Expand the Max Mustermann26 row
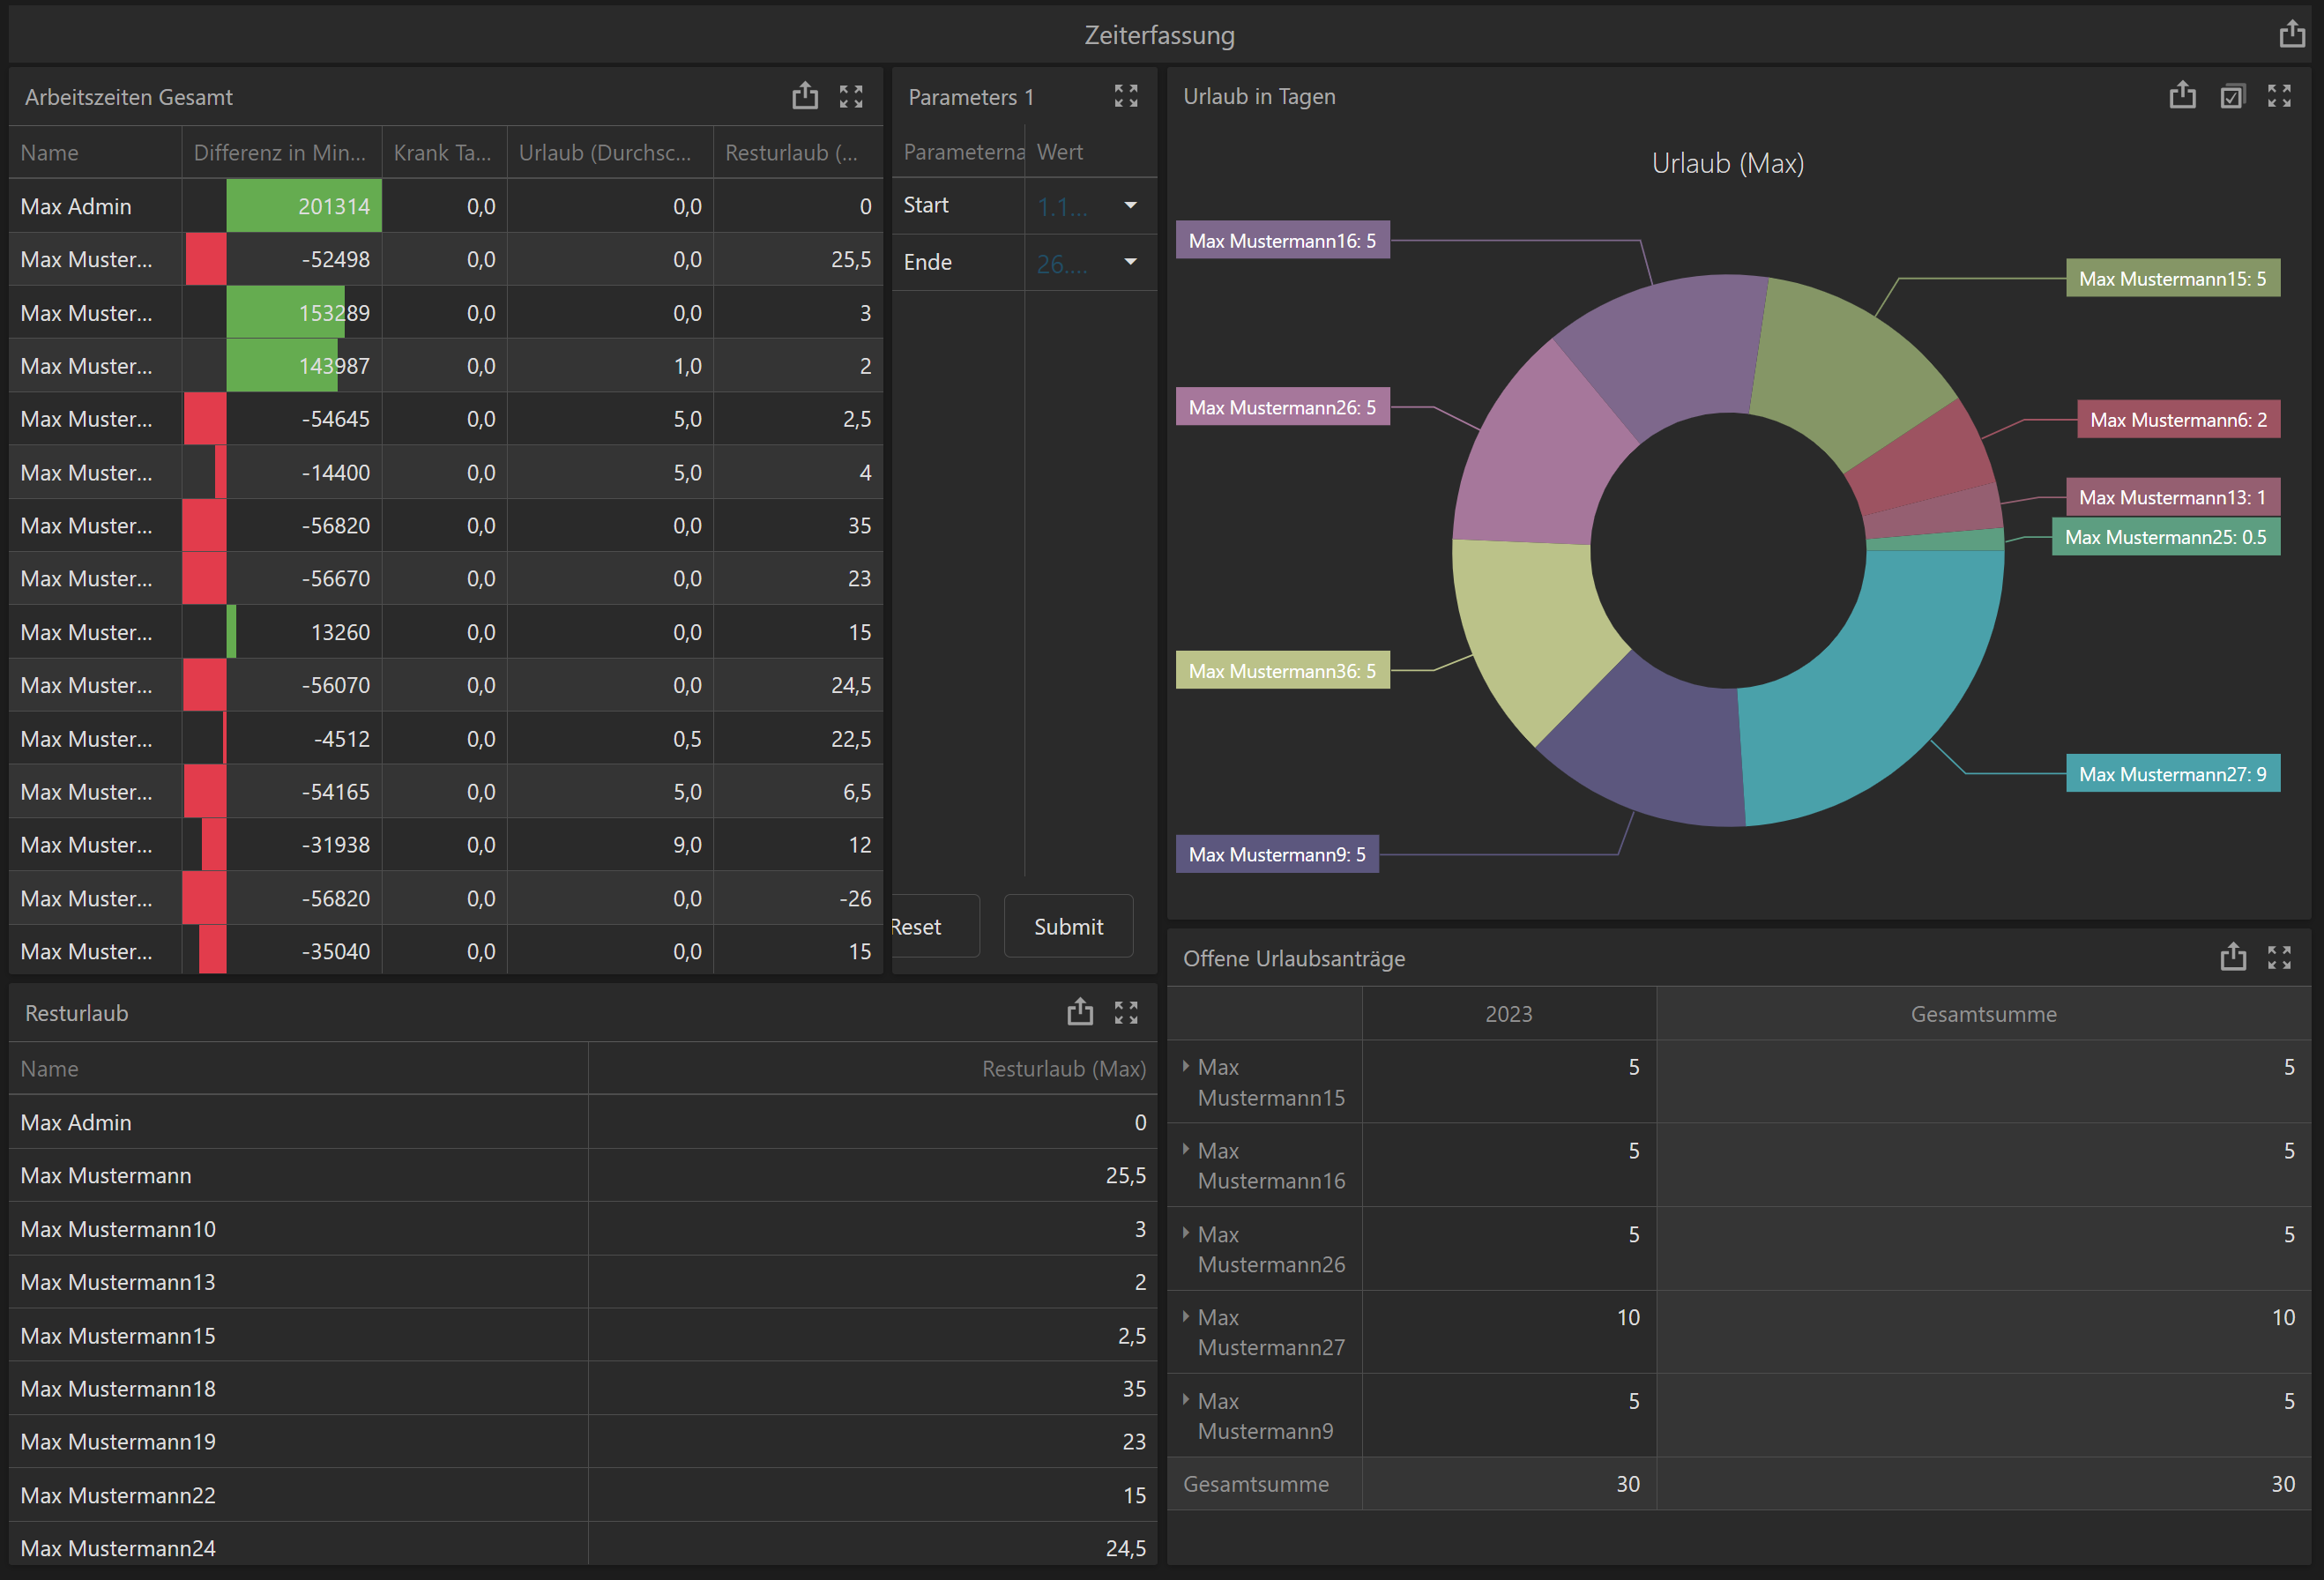 coord(1186,1233)
